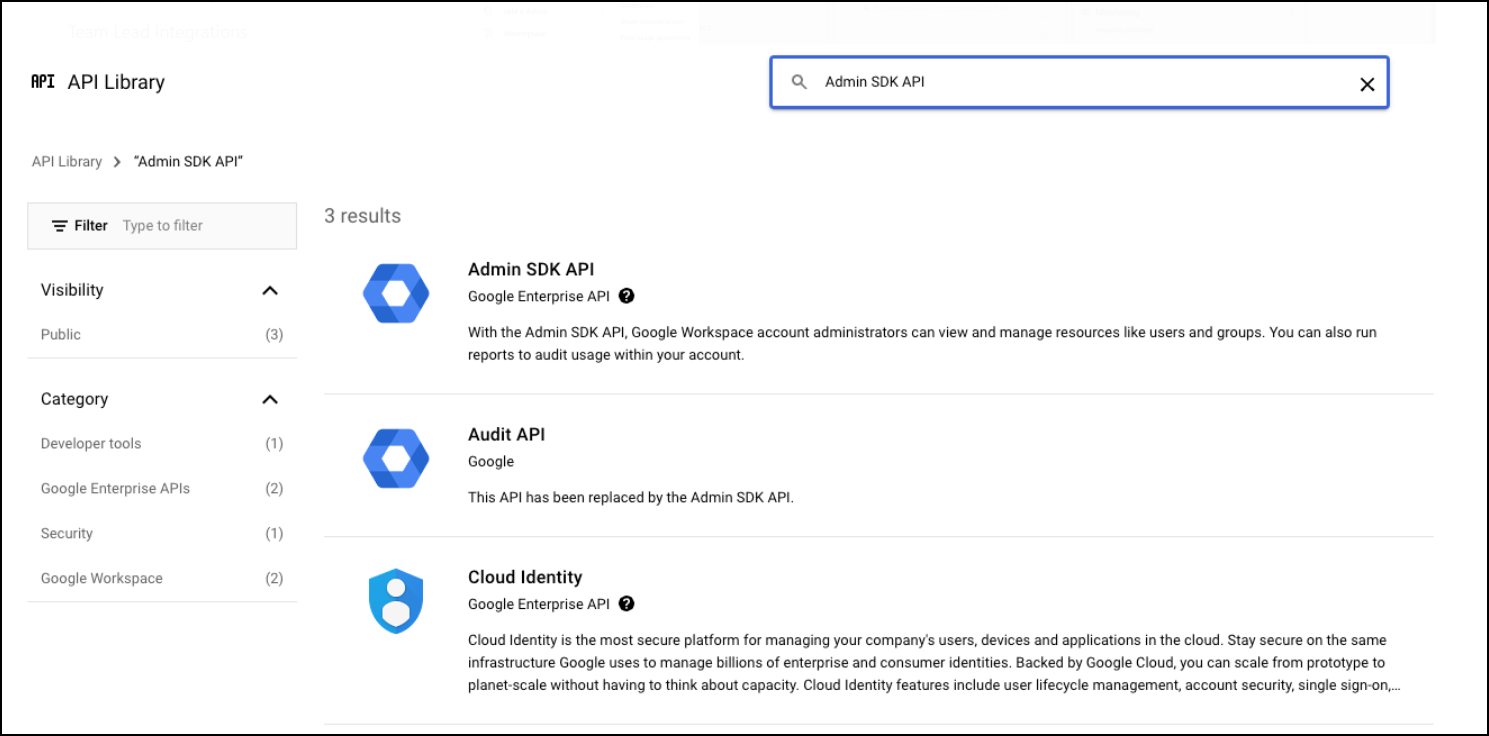The width and height of the screenshot is (1489, 736).
Task: Open the Admin SDK API result title
Action: coord(531,270)
